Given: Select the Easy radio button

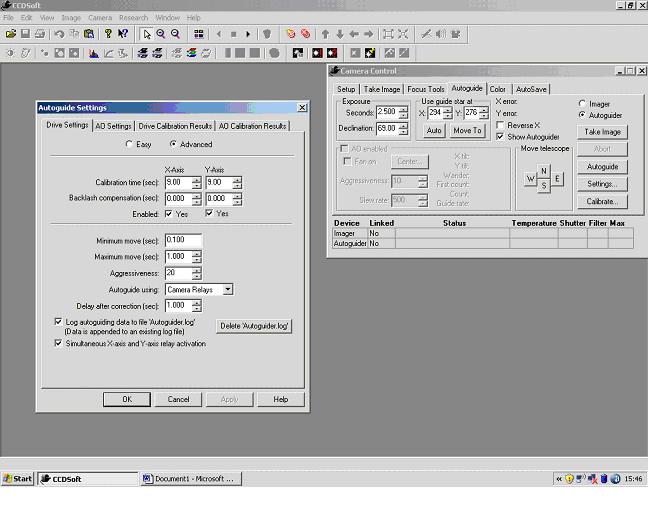Looking at the screenshot, I should coord(129,145).
